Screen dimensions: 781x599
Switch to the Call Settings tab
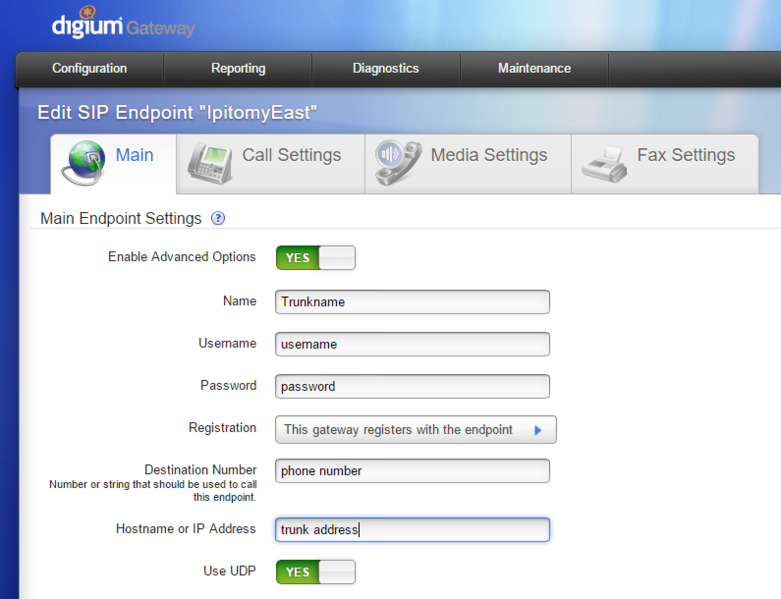(290, 156)
